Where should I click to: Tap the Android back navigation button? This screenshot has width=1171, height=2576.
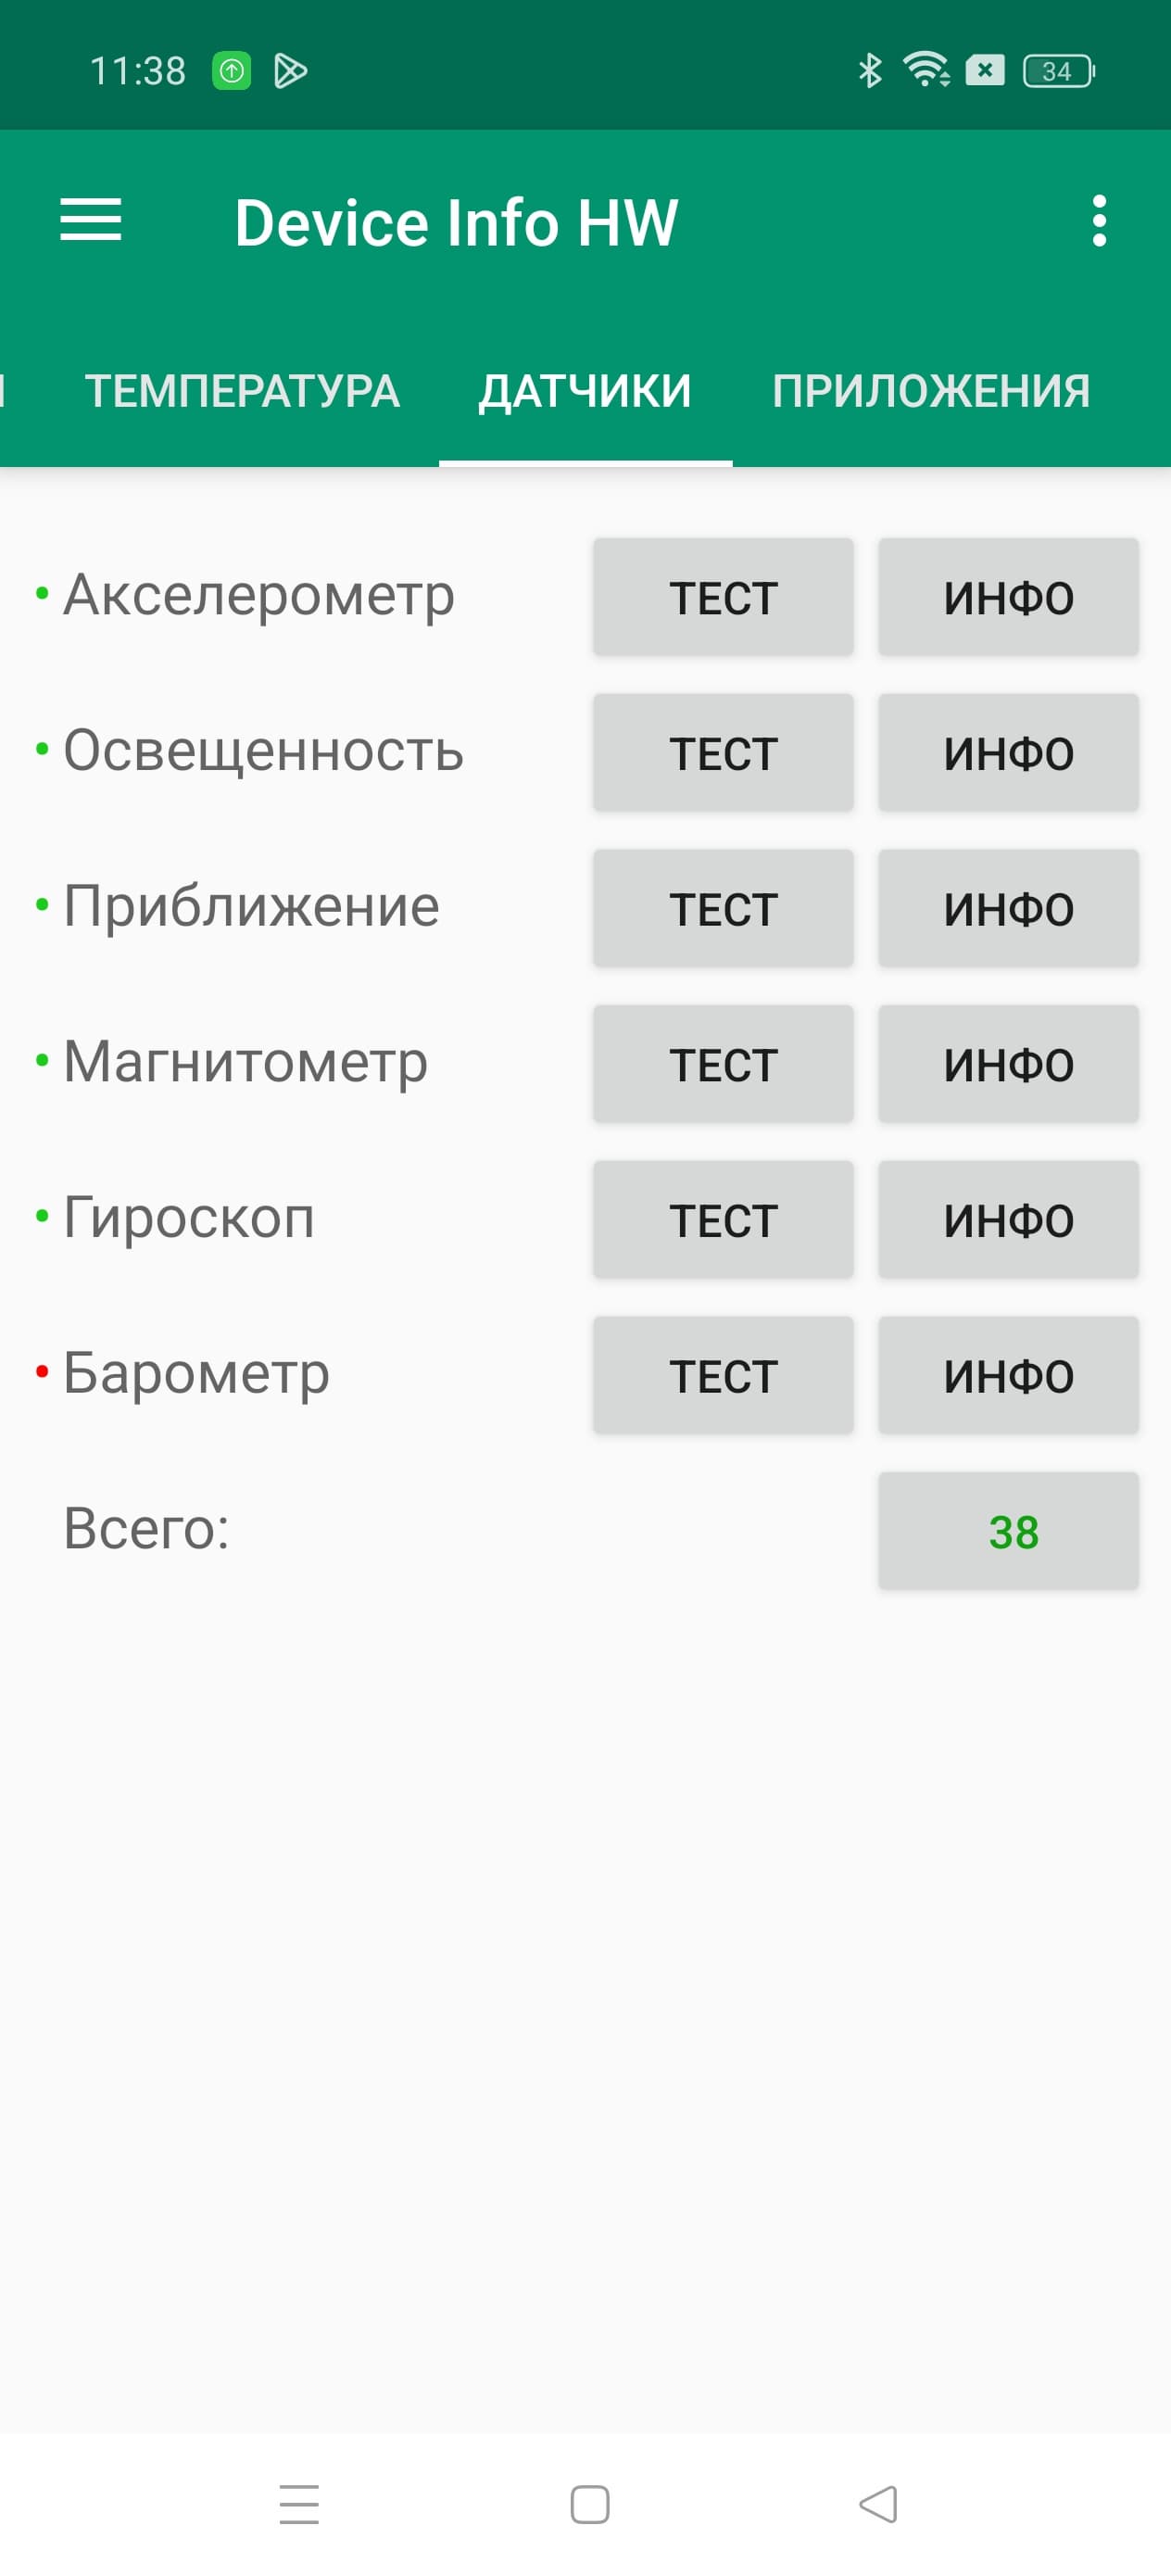coord(879,2504)
